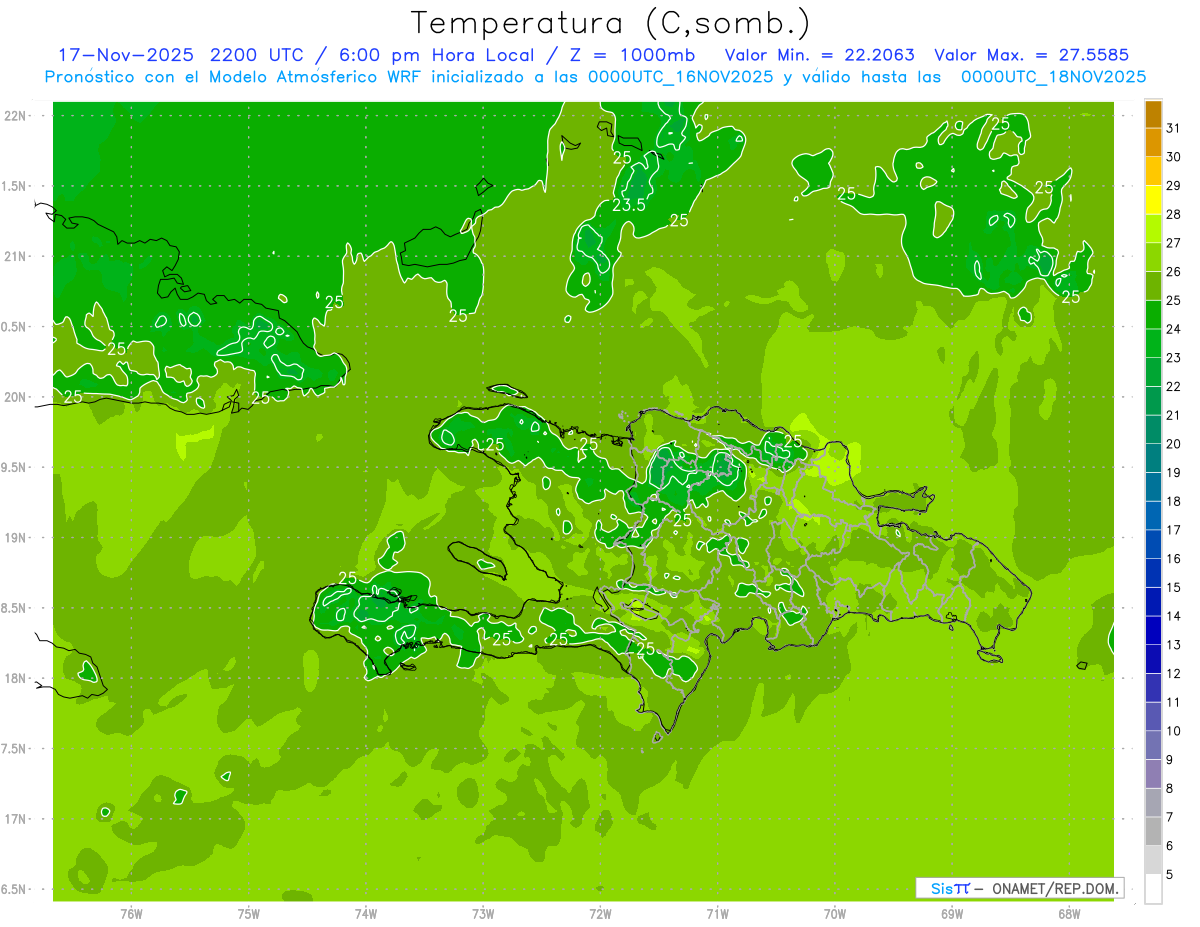Click the "31" value on the color legend
Viewport: 1200px width, 927px height.
(x=1173, y=128)
